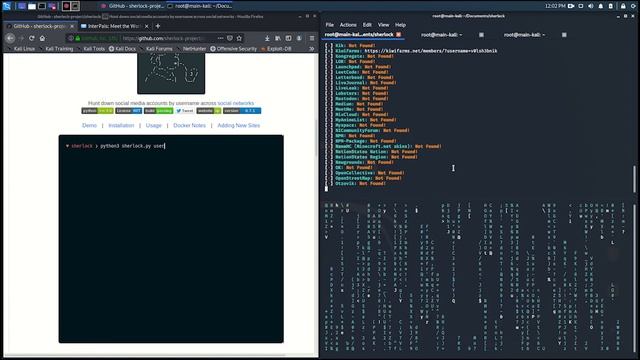Open the terminal View menu

[x=383, y=25]
